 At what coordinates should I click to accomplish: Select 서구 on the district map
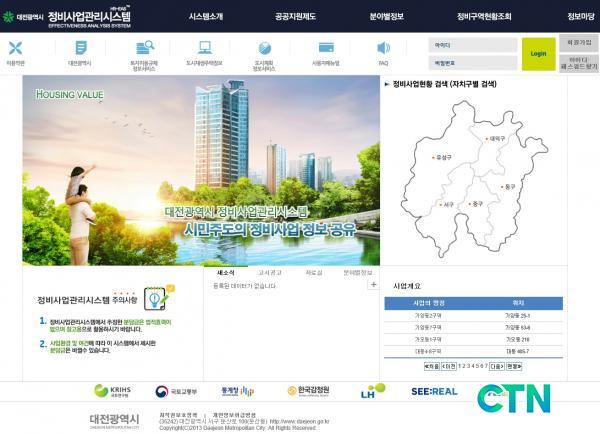click(x=447, y=205)
